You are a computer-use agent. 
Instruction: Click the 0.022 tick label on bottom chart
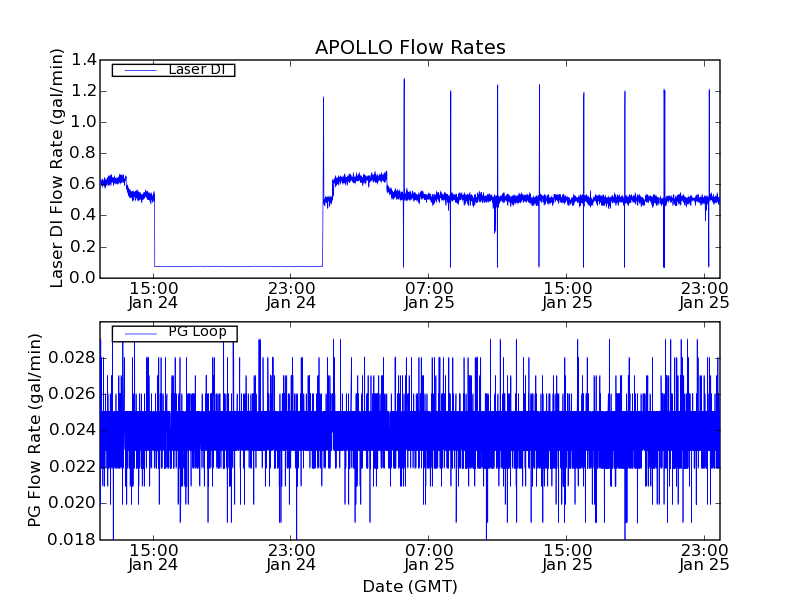[x=72, y=467]
